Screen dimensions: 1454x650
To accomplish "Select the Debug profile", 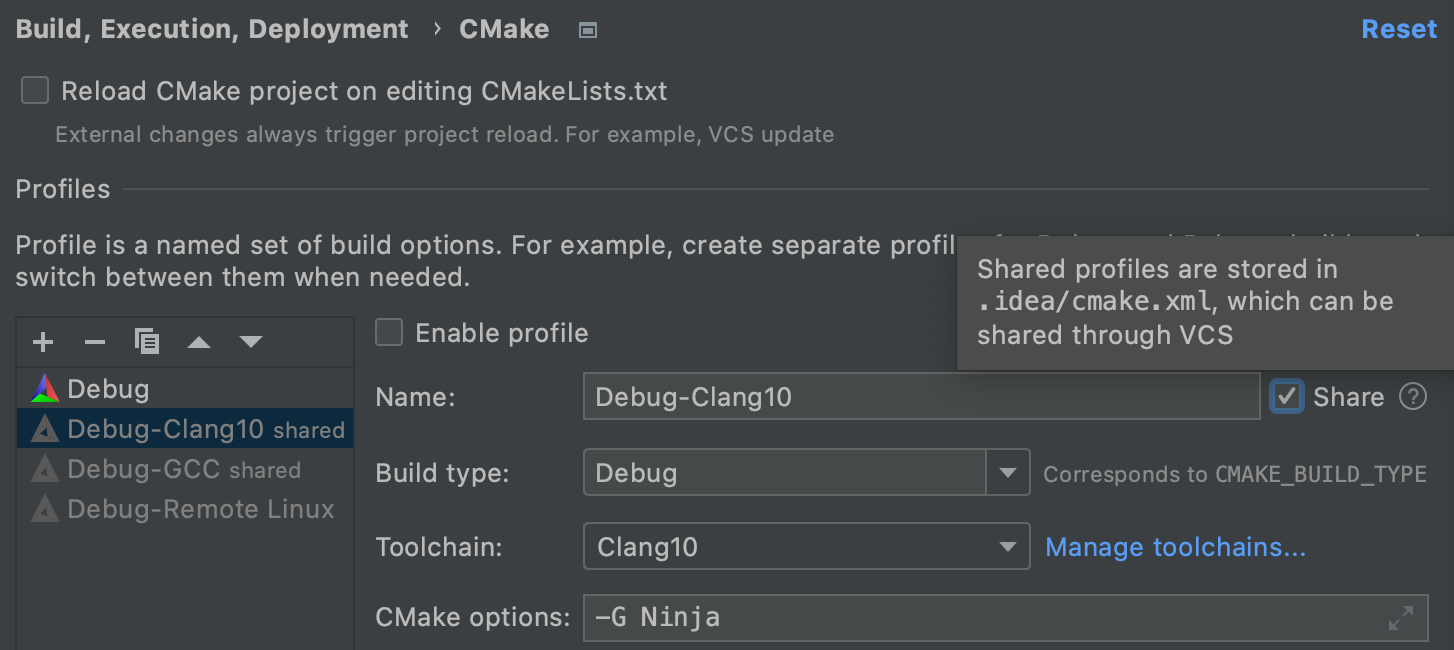I will click(108, 389).
